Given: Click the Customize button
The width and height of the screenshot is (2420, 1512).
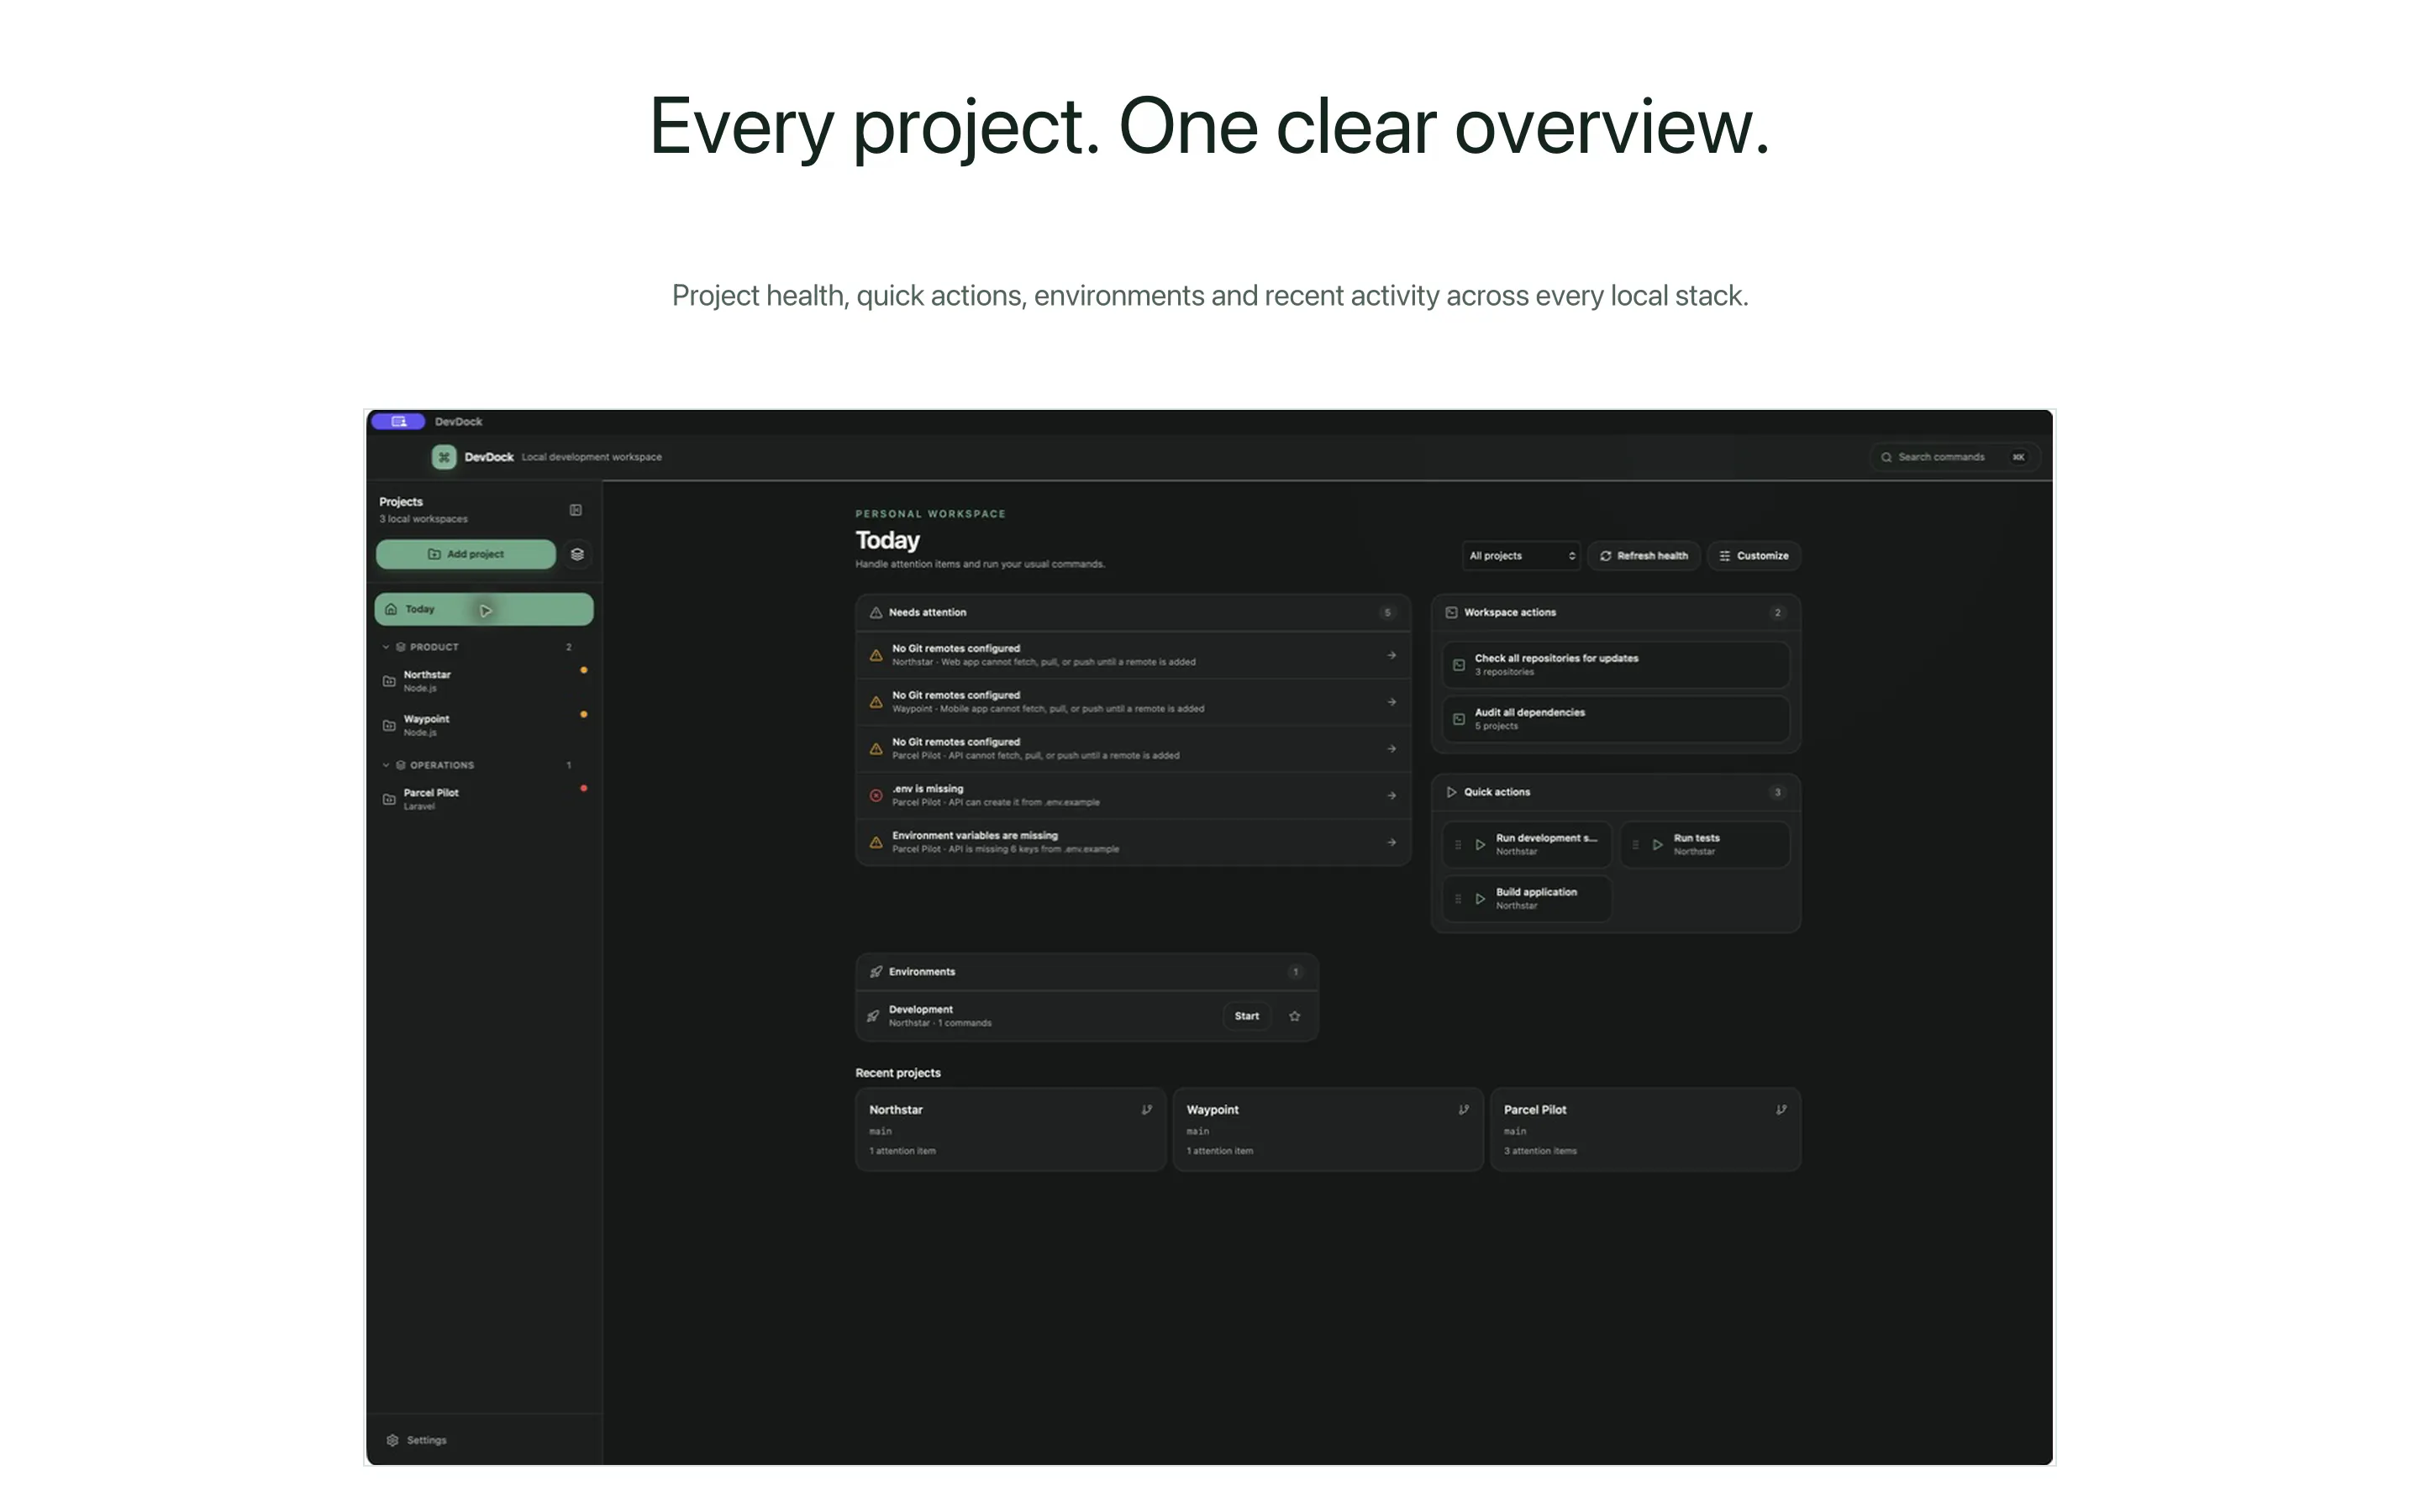Looking at the screenshot, I should [x=1753, y=556].
